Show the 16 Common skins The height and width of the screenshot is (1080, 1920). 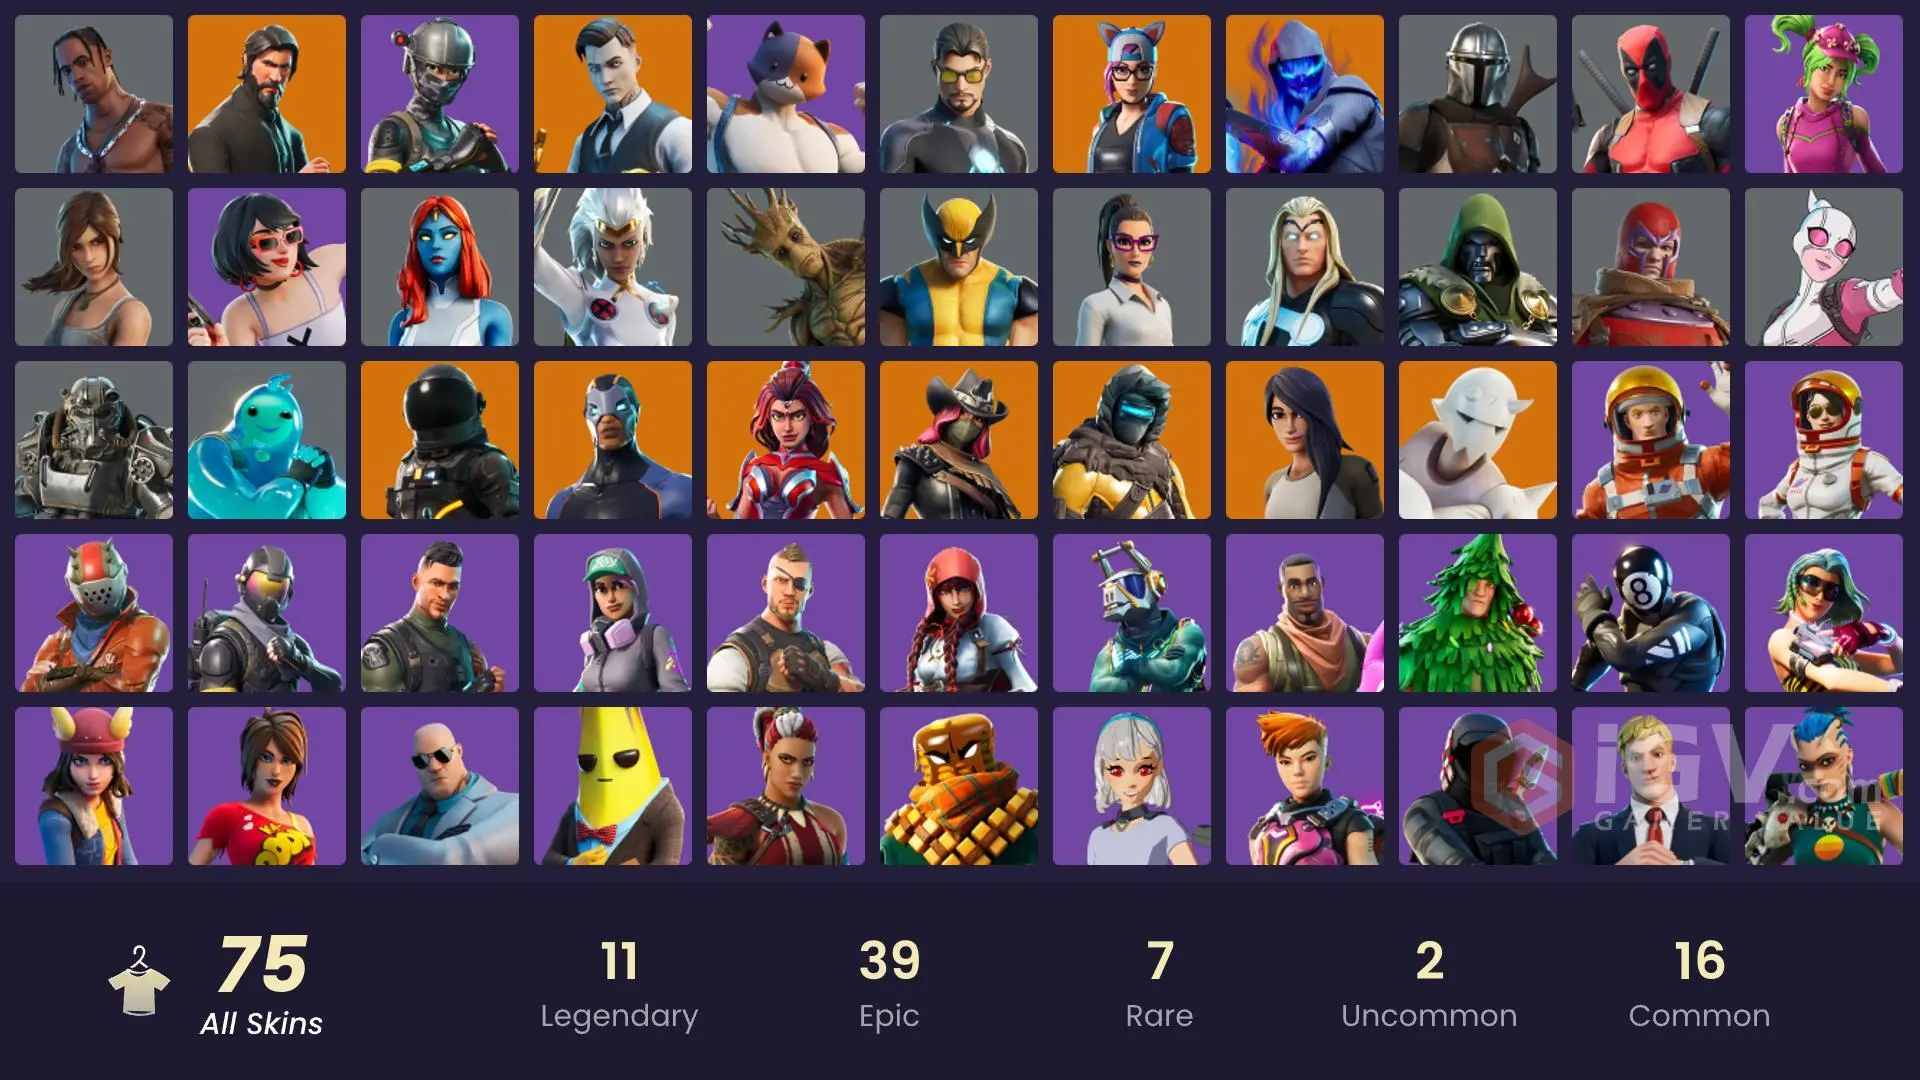click(x=1699, y=985)
